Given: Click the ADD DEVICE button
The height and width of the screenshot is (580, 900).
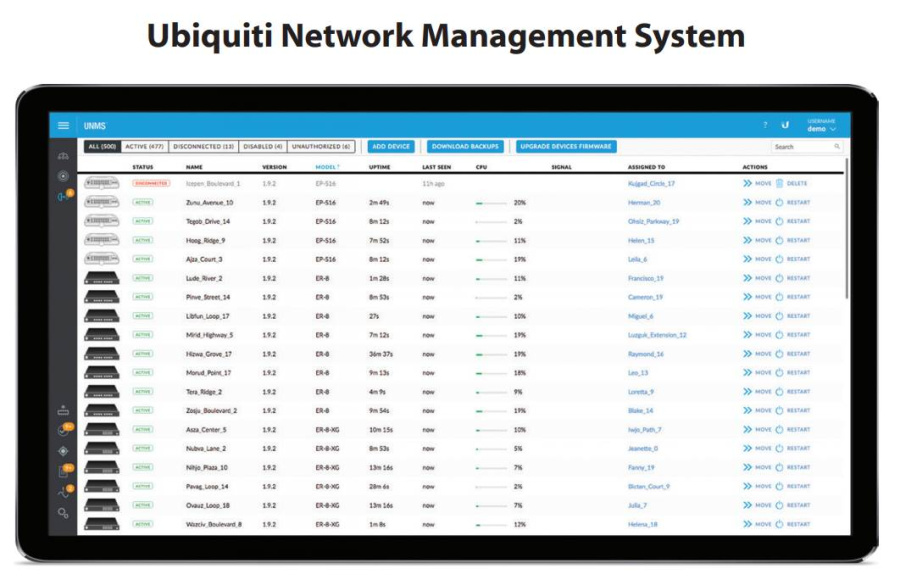Looking at the screenshot, I should point(391,147).
